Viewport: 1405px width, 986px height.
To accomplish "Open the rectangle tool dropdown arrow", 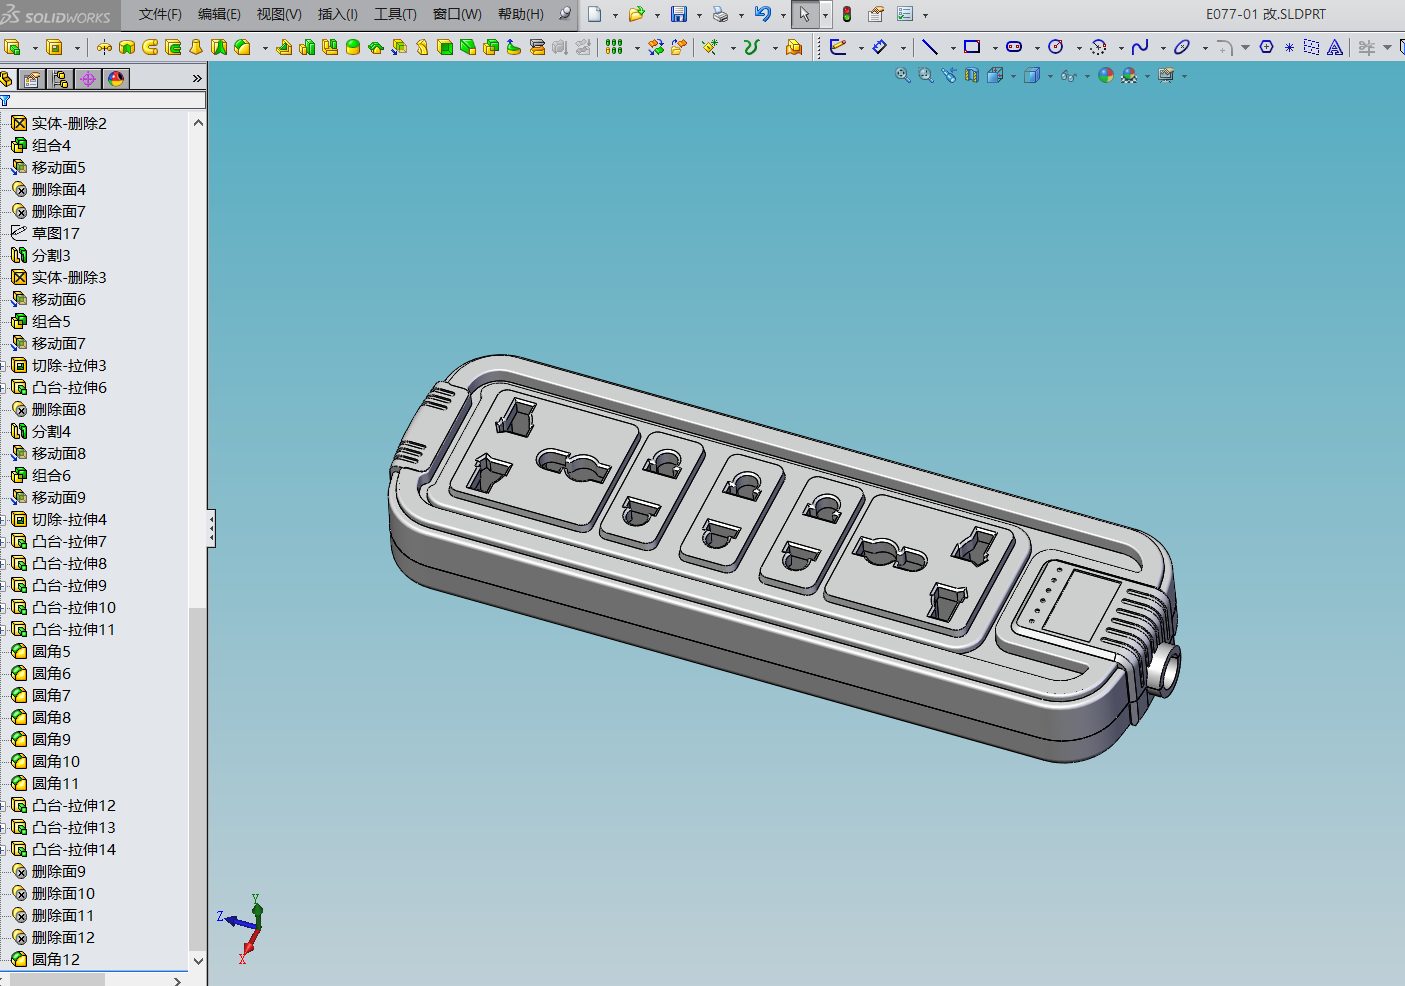I will (995, 48).
